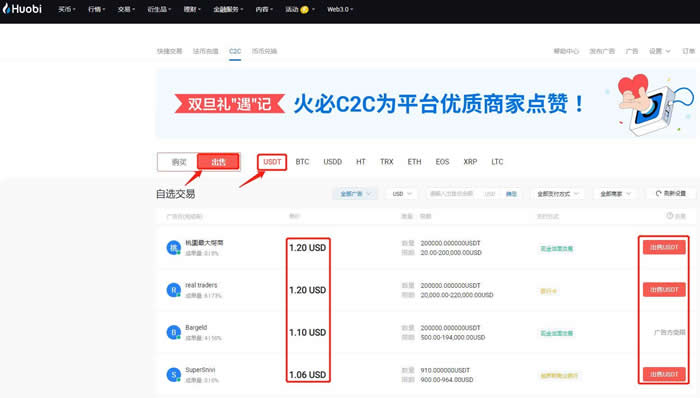Open the SuperSnivi merchant name

click(200, 370)
